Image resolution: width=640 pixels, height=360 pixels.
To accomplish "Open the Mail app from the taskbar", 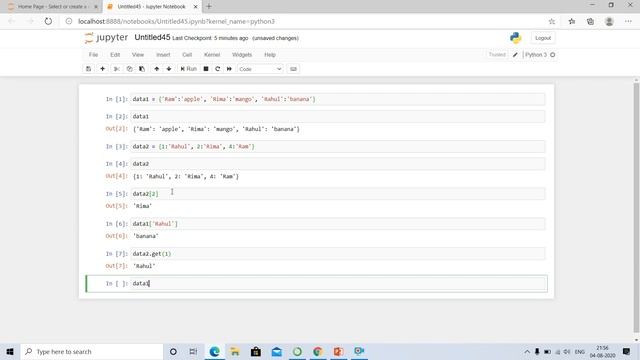I will pos(277,351).
